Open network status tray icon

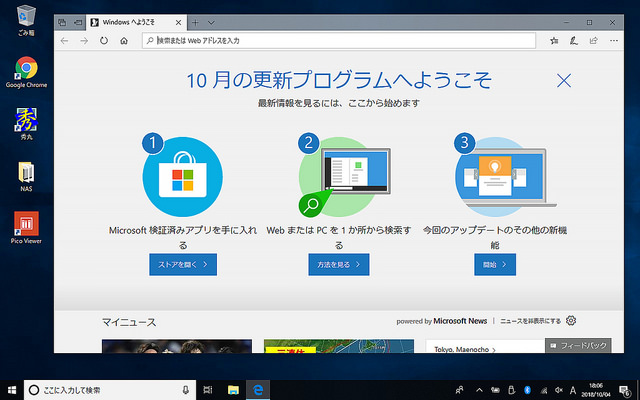click(x=543, y=390)
